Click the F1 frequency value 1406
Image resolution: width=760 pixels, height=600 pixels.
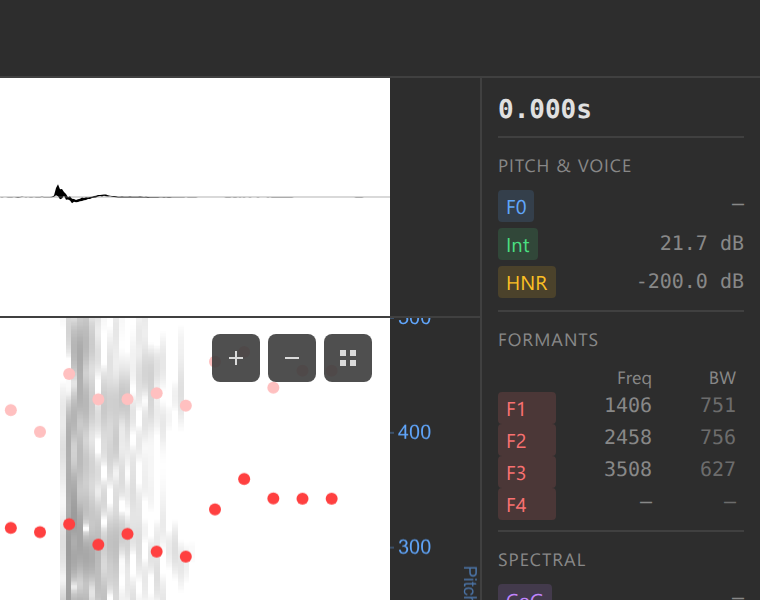pos(628,405)
